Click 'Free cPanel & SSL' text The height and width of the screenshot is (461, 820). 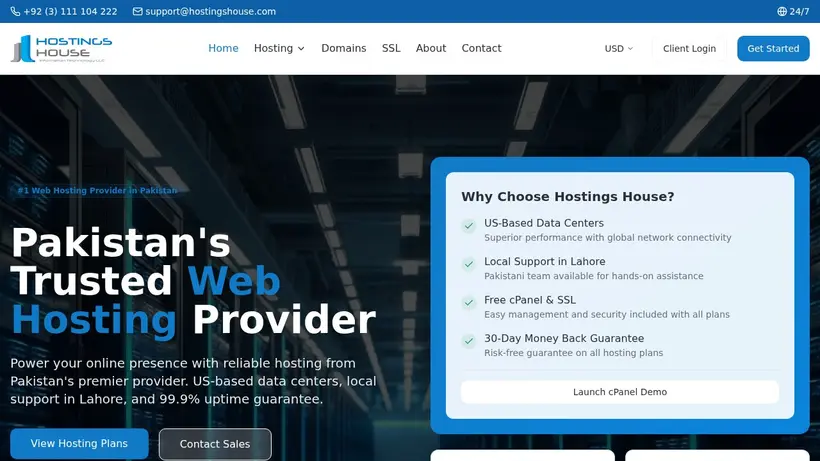coord(530,300)
